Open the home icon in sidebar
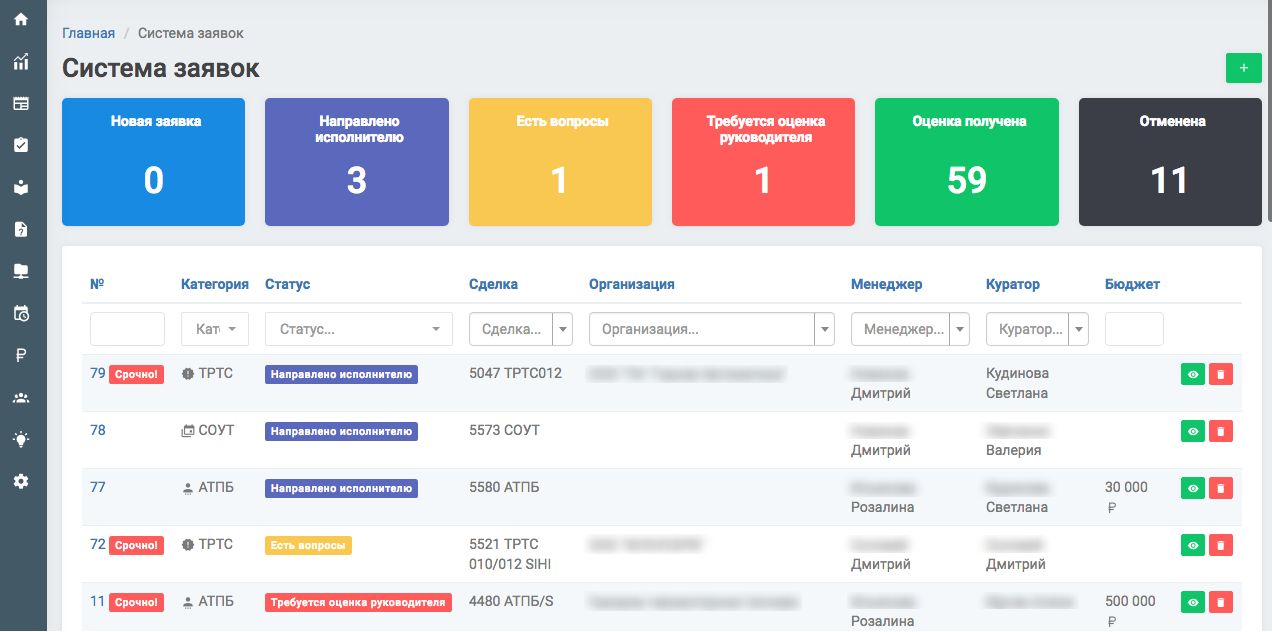Image resolution: width=1272 pixels, height=632 pixels. tap(21, 19)
